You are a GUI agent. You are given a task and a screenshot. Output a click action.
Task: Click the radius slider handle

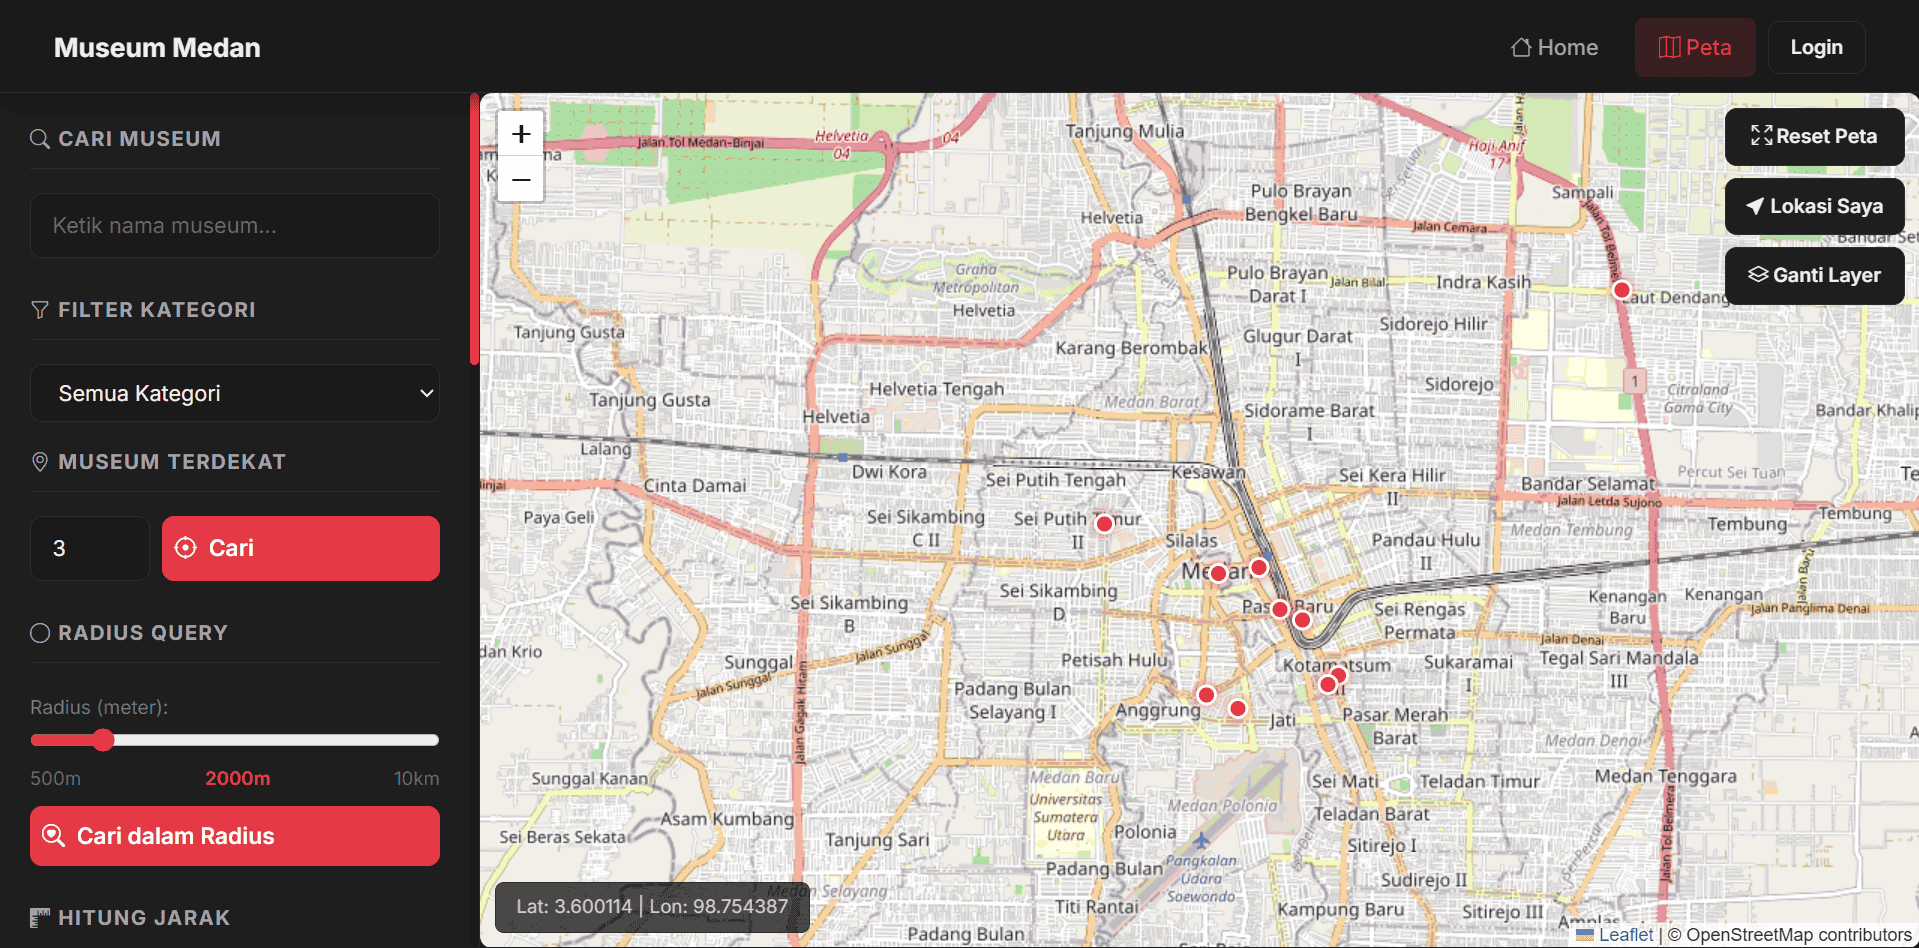(103, 740)
